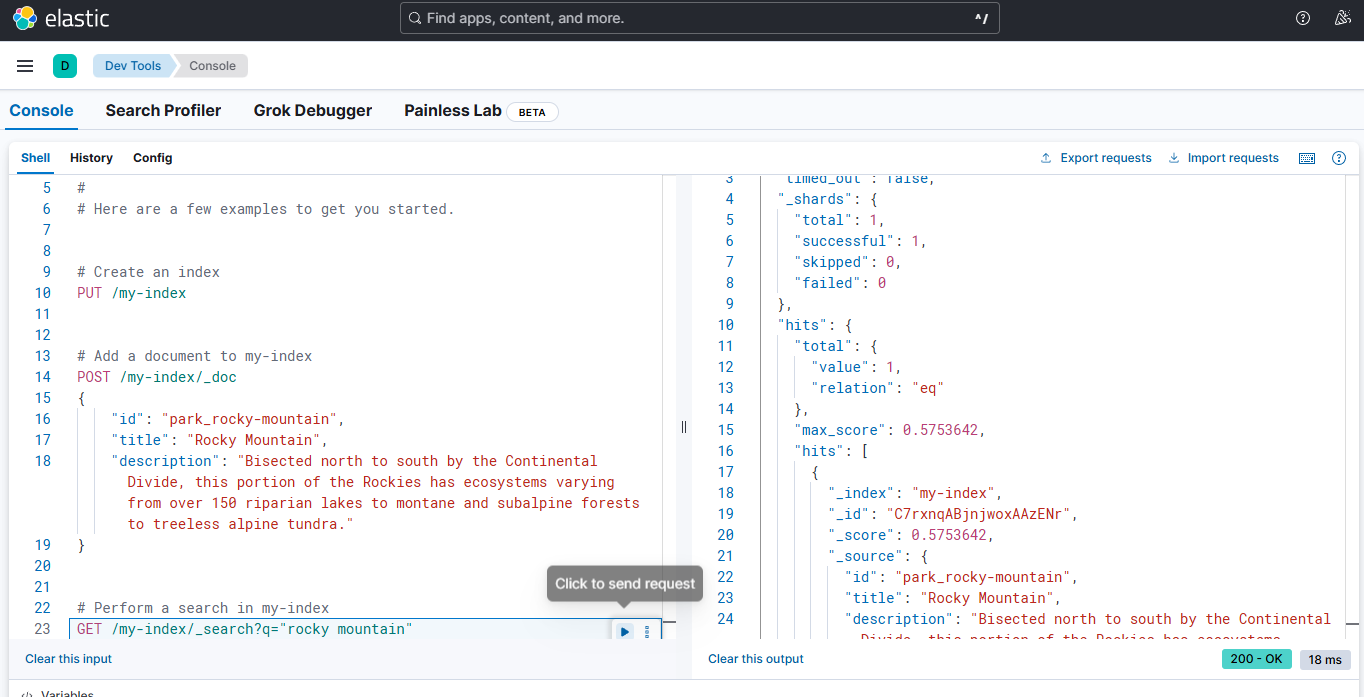Open keyboard shortcuts icon in Console toolbar
Image resolution: width=1364 pixels, height=697 pixels.
[x=1307, y=158]
